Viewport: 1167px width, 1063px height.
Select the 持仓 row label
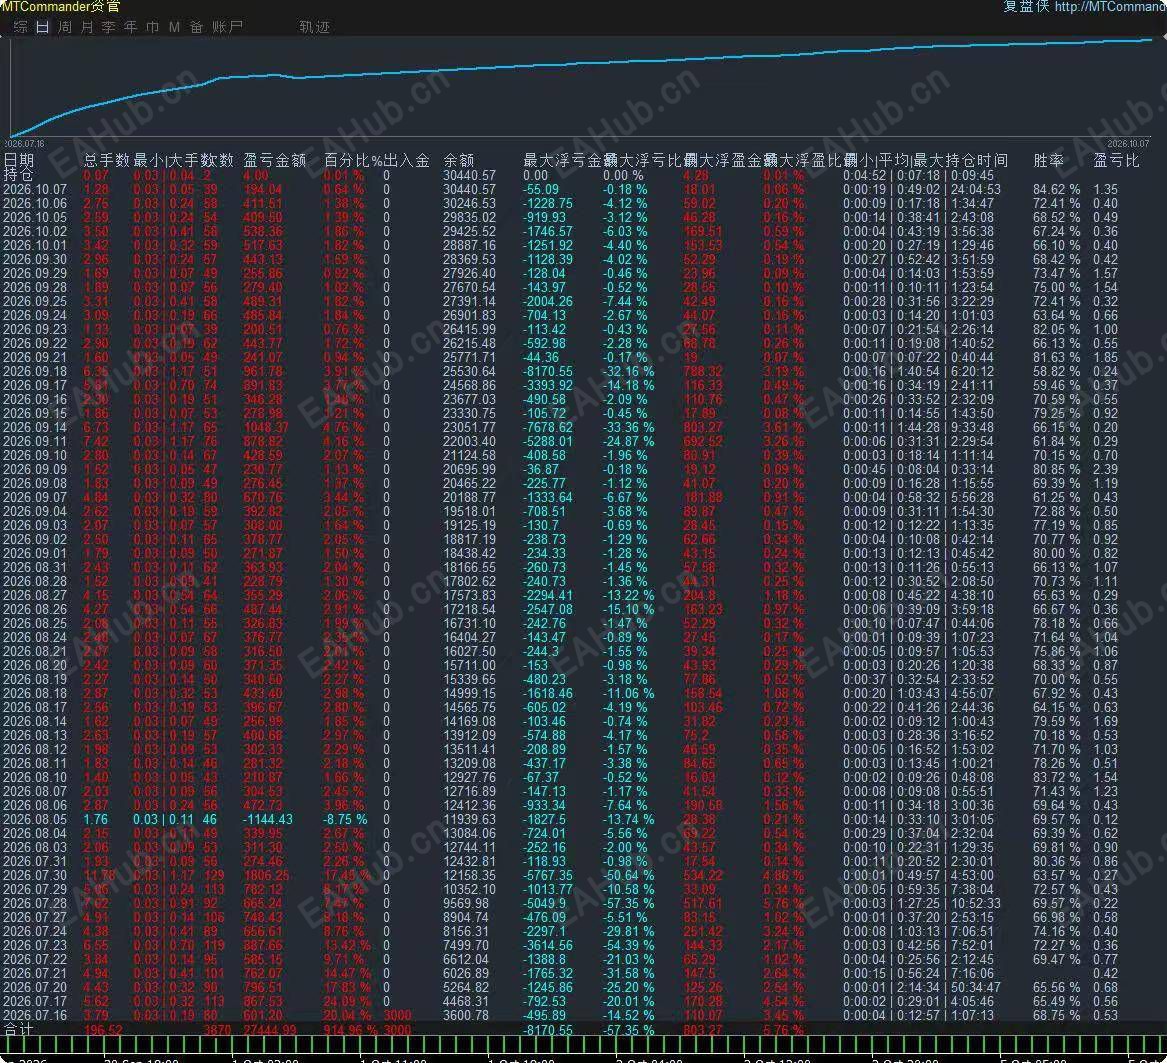(18, 176)
